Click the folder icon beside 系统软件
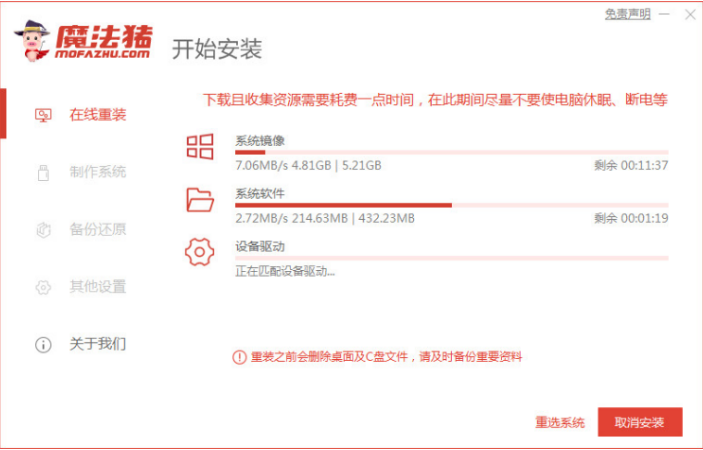Viewport: 703px width, 450px height. [x=200, y=200]
